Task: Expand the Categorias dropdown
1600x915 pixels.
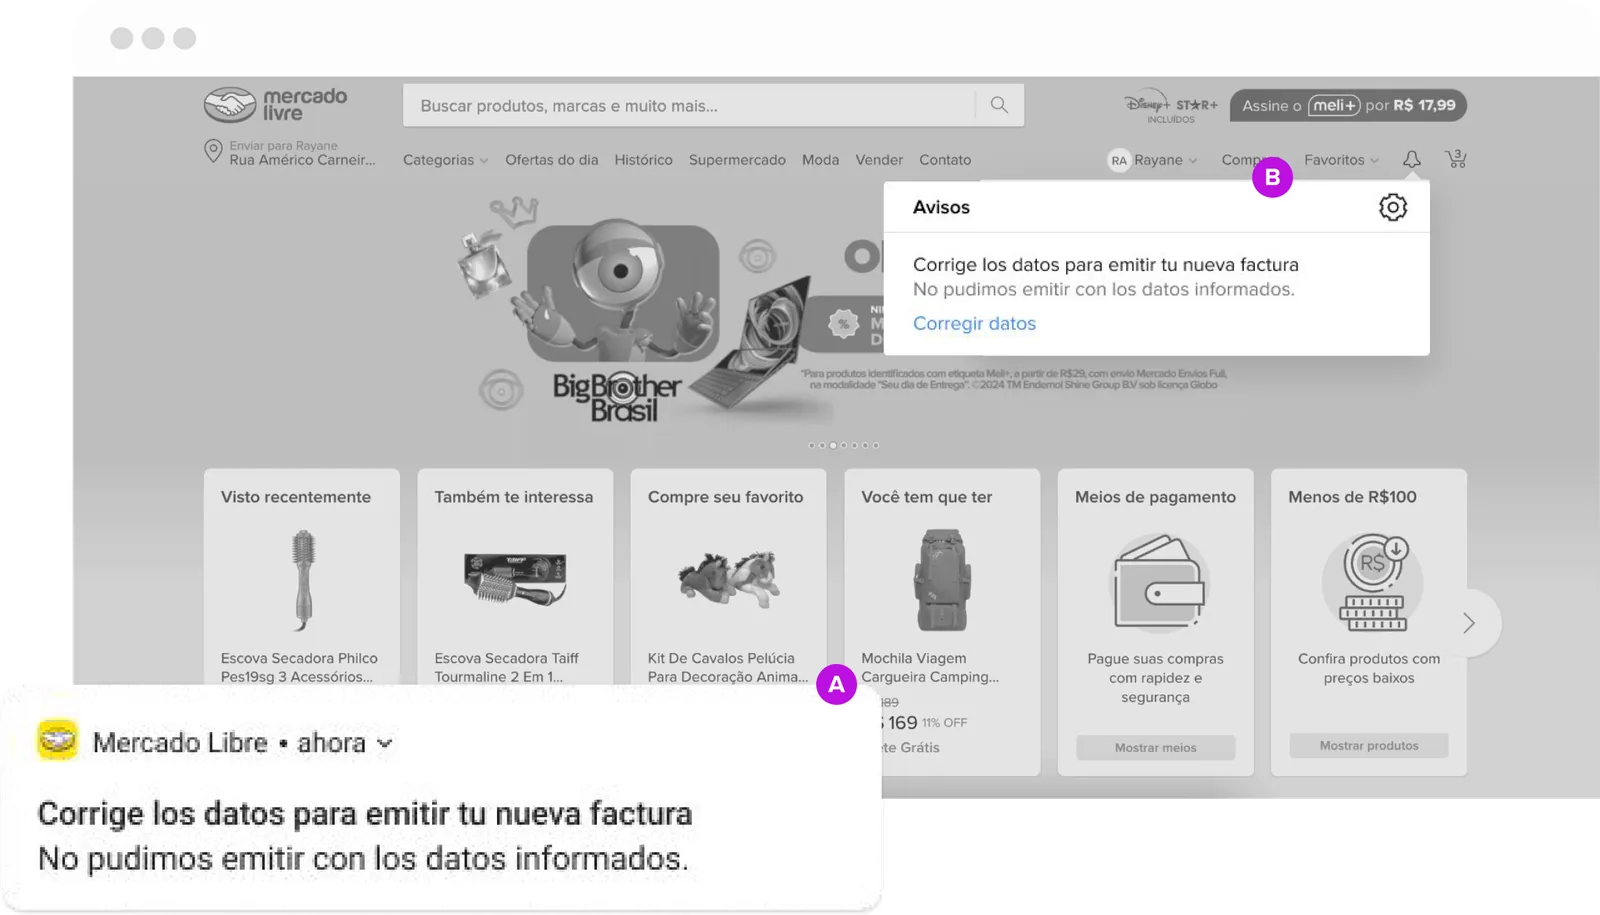Action: [445, 160]
